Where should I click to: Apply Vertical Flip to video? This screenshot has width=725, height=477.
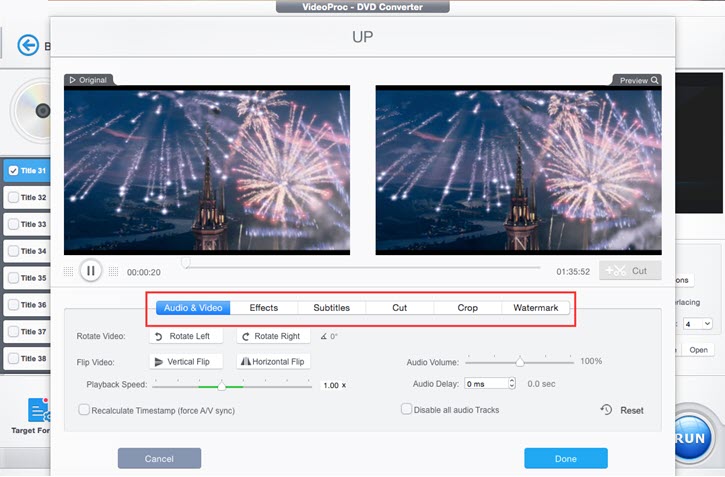coord(186,361)
